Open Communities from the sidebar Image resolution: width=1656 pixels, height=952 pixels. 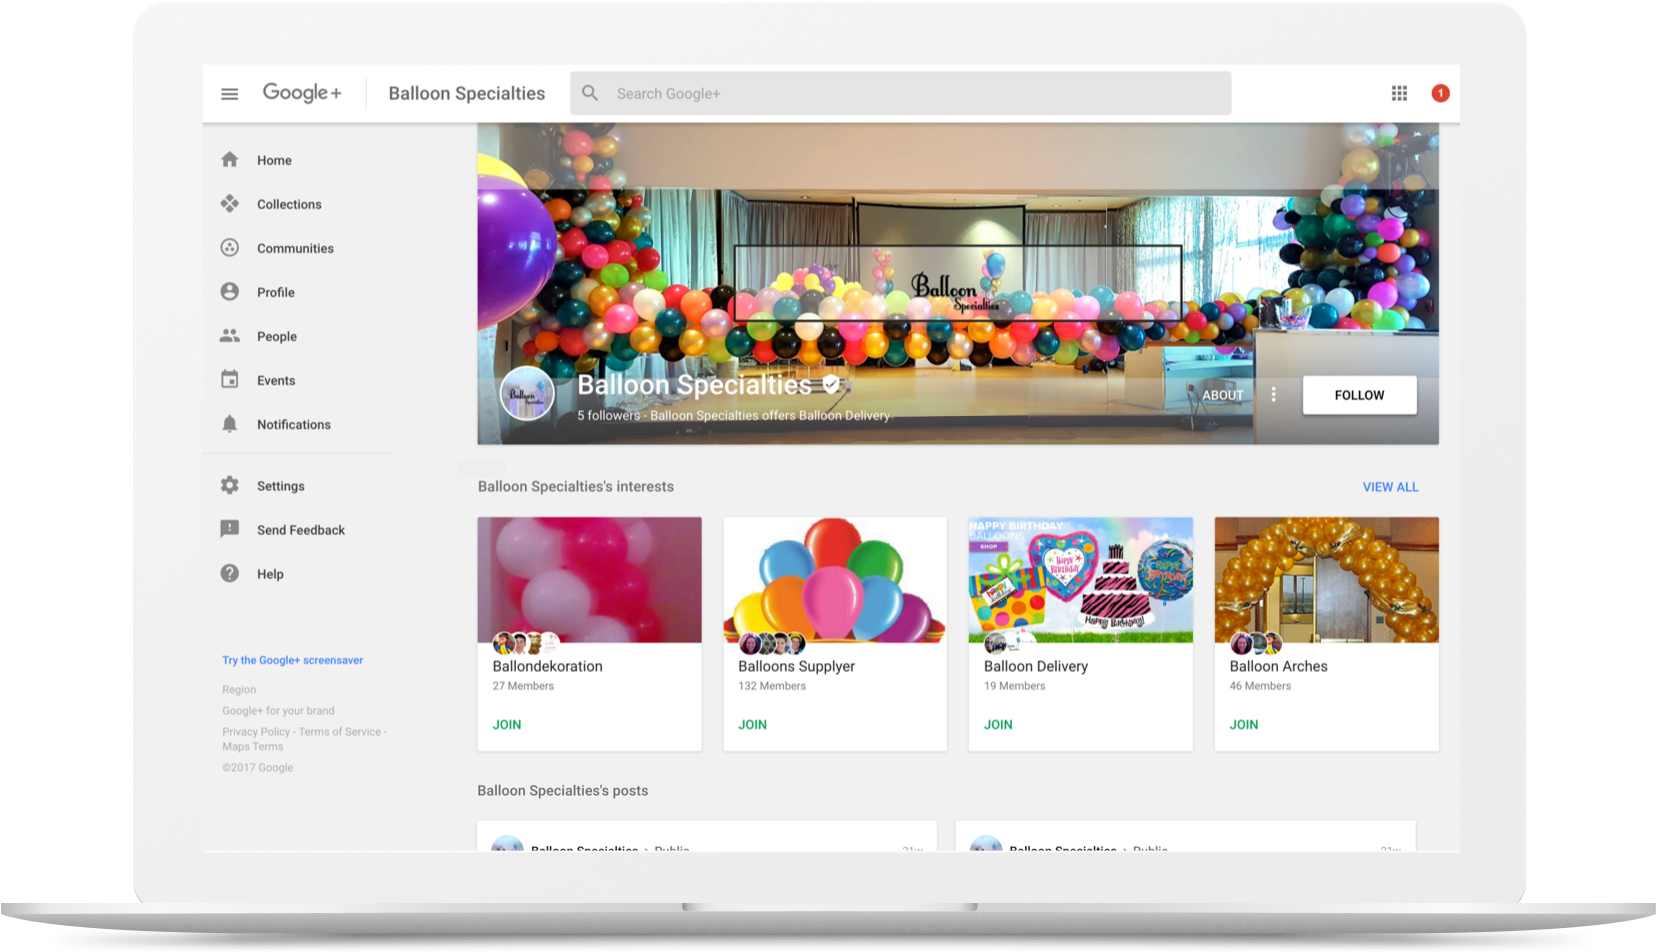(x=295, y=248)
